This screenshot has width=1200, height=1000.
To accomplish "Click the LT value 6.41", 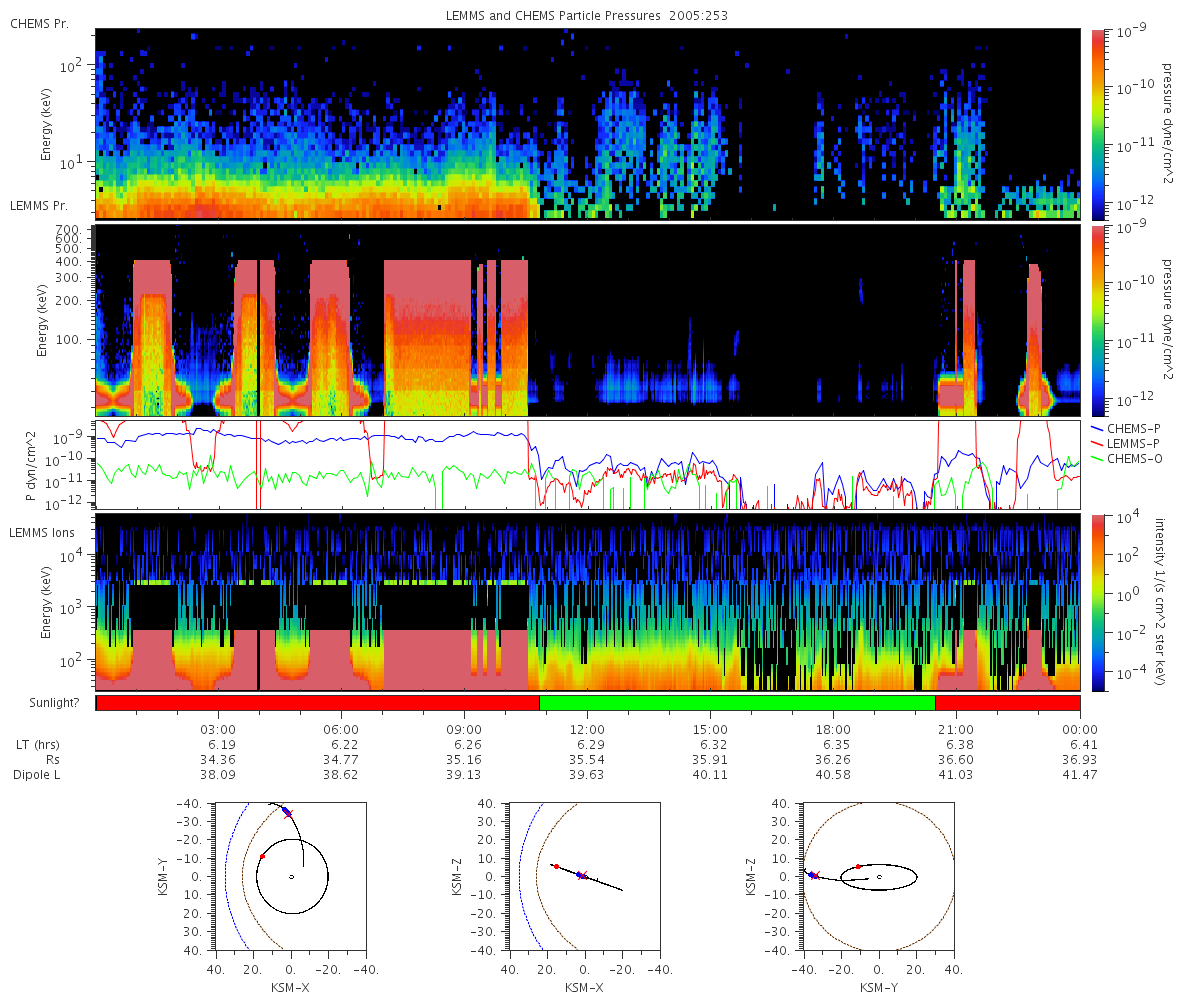I will point(1084,745).
